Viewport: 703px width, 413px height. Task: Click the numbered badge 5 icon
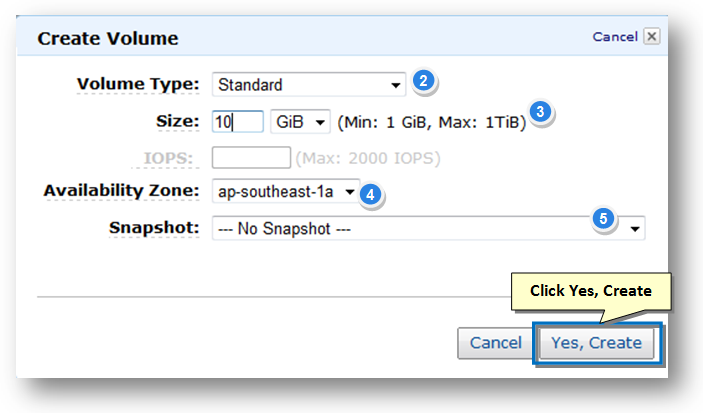(x=603, y=218)
